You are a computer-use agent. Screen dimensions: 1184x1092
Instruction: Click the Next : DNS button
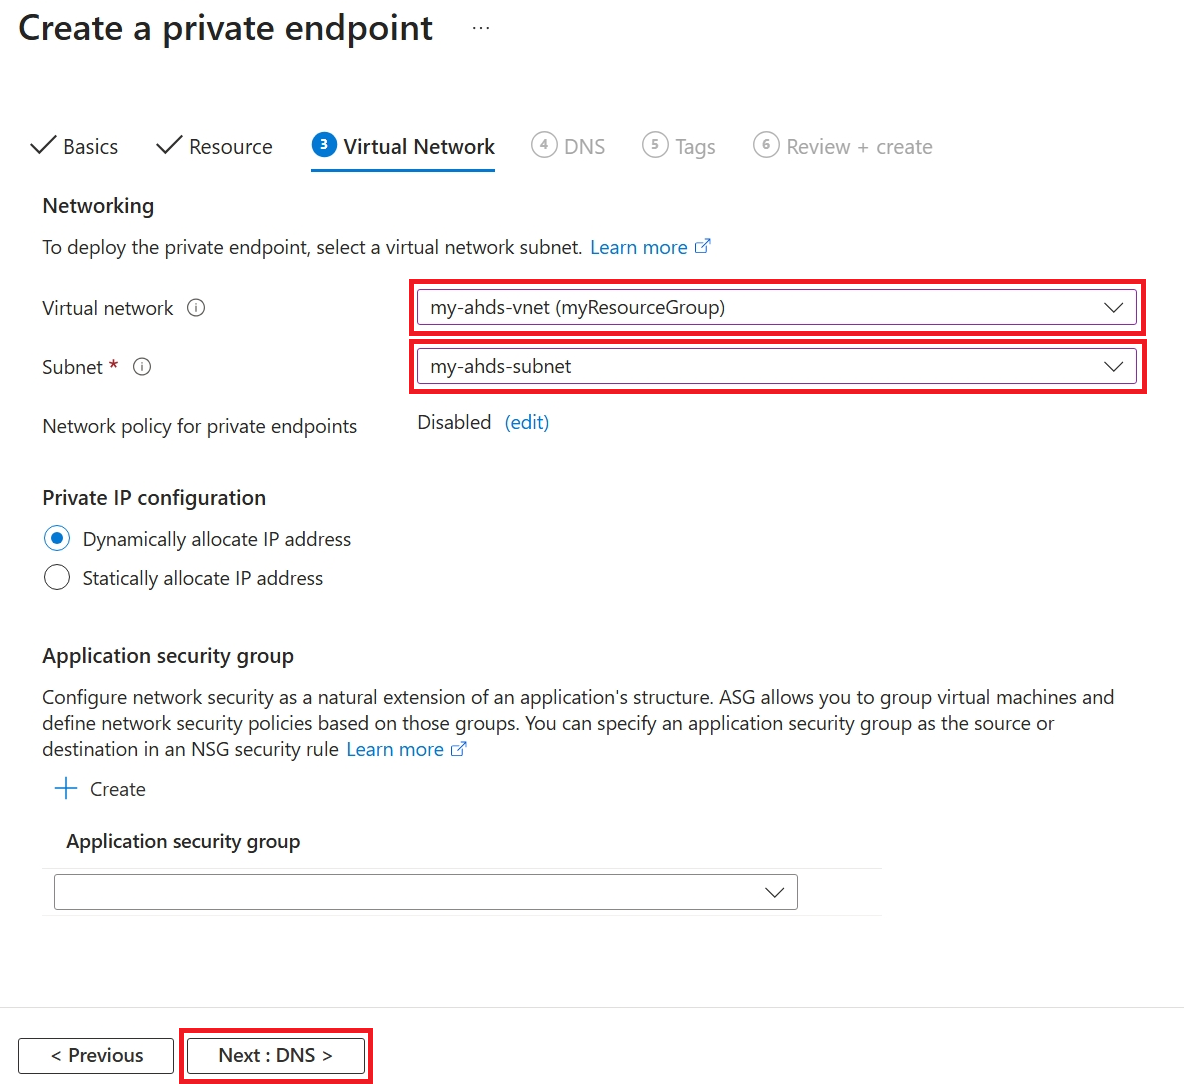(276, 1055)
